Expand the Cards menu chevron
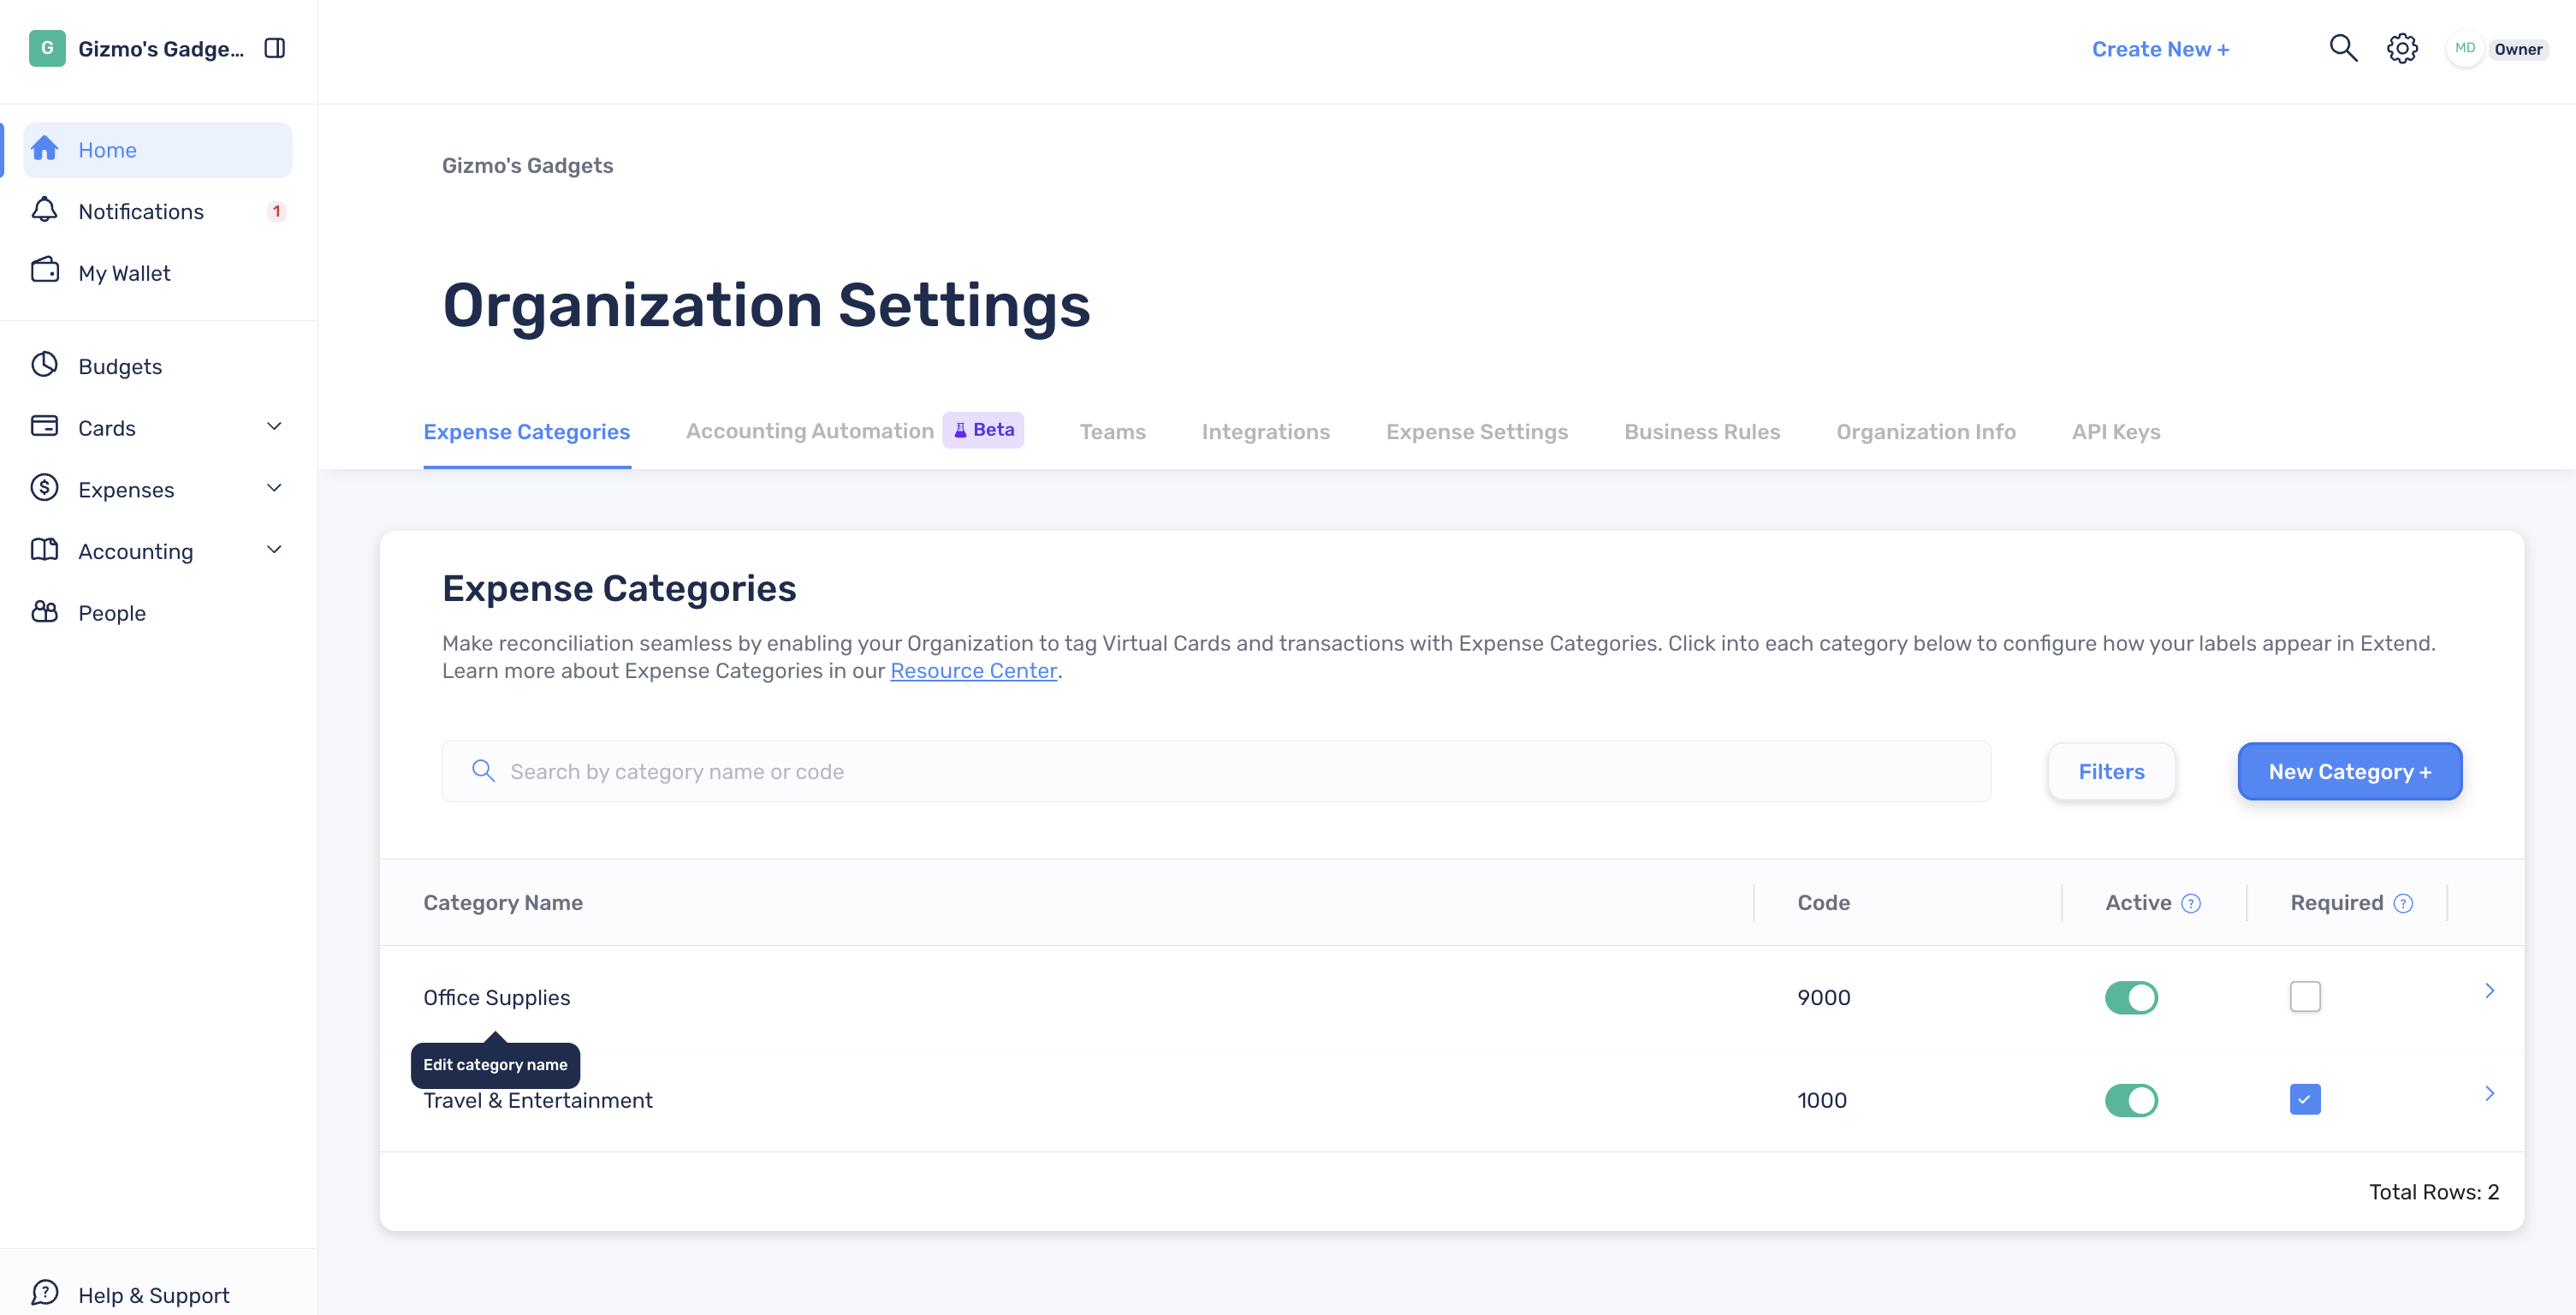The image size is (2576, 1315). point(274,427)
